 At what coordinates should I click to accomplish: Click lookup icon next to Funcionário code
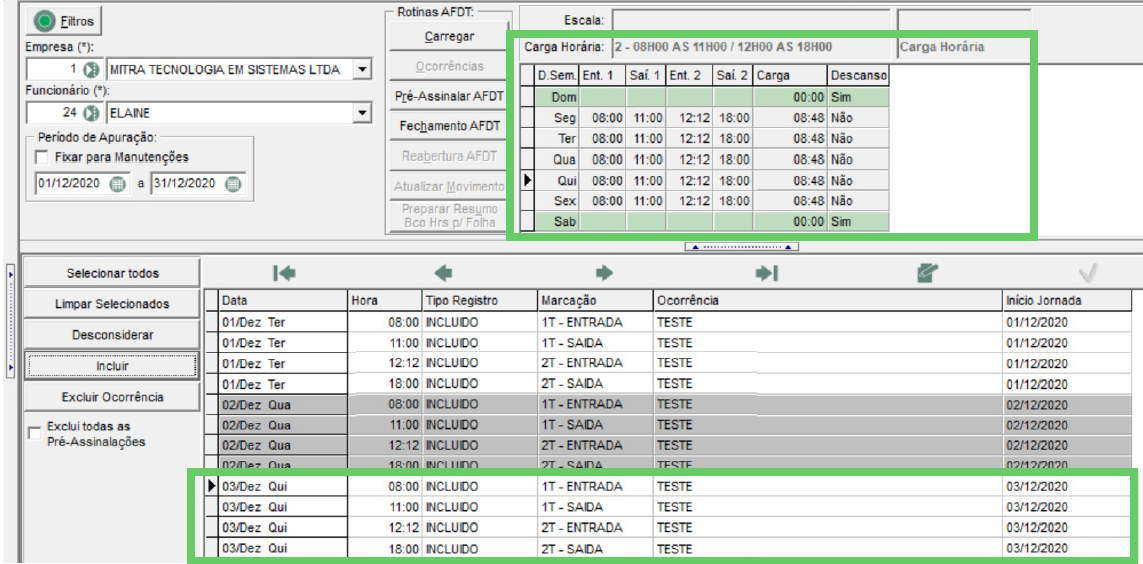tap(91, 113)
